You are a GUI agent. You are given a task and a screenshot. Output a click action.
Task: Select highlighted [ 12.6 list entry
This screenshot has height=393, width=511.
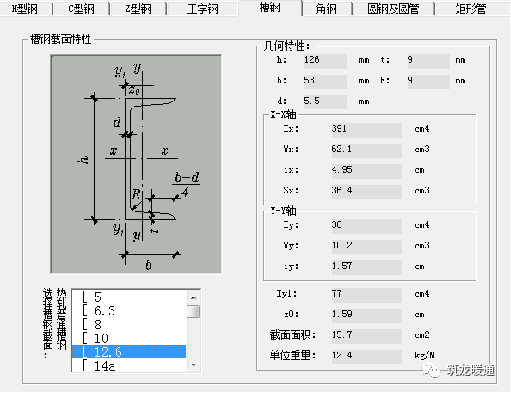click(129, 352)
